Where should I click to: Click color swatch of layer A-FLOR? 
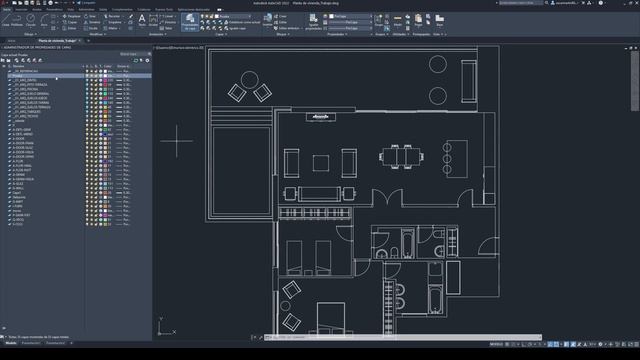pos(105,161)
